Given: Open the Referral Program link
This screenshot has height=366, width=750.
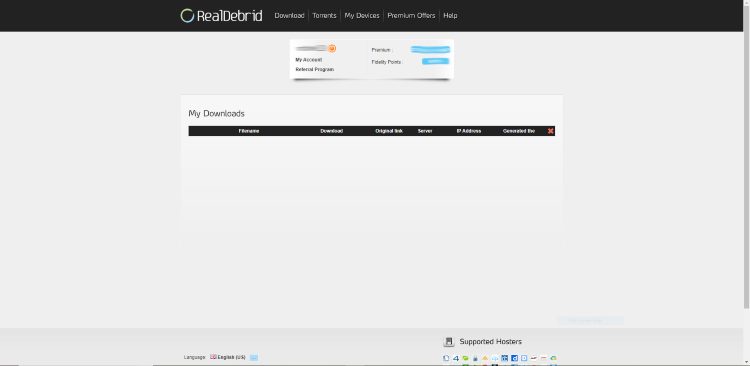Looking at the screenshot, I should pyautogui.click(x=315, y=69).
